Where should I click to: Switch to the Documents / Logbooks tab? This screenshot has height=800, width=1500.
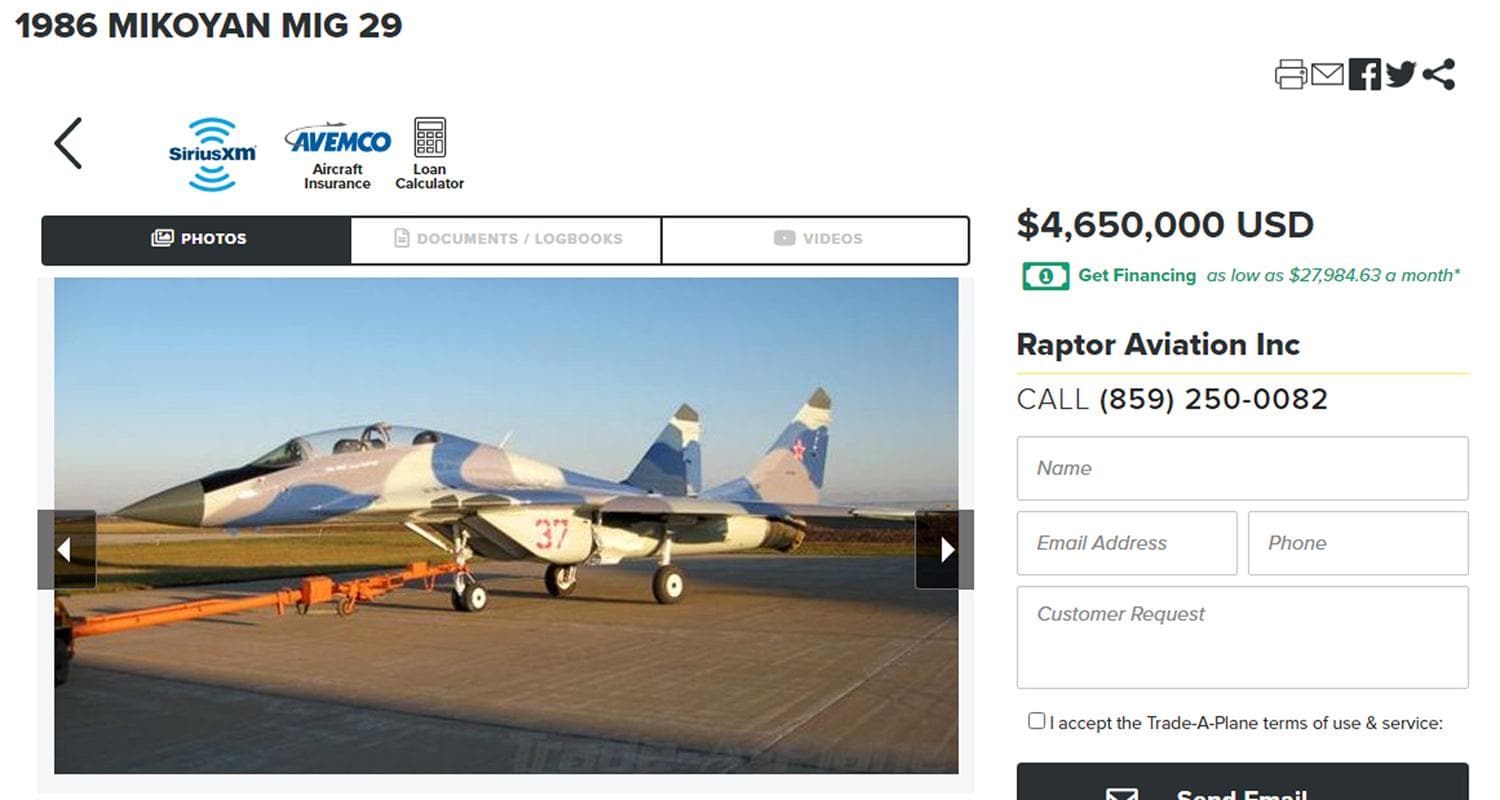pos(505,239)
